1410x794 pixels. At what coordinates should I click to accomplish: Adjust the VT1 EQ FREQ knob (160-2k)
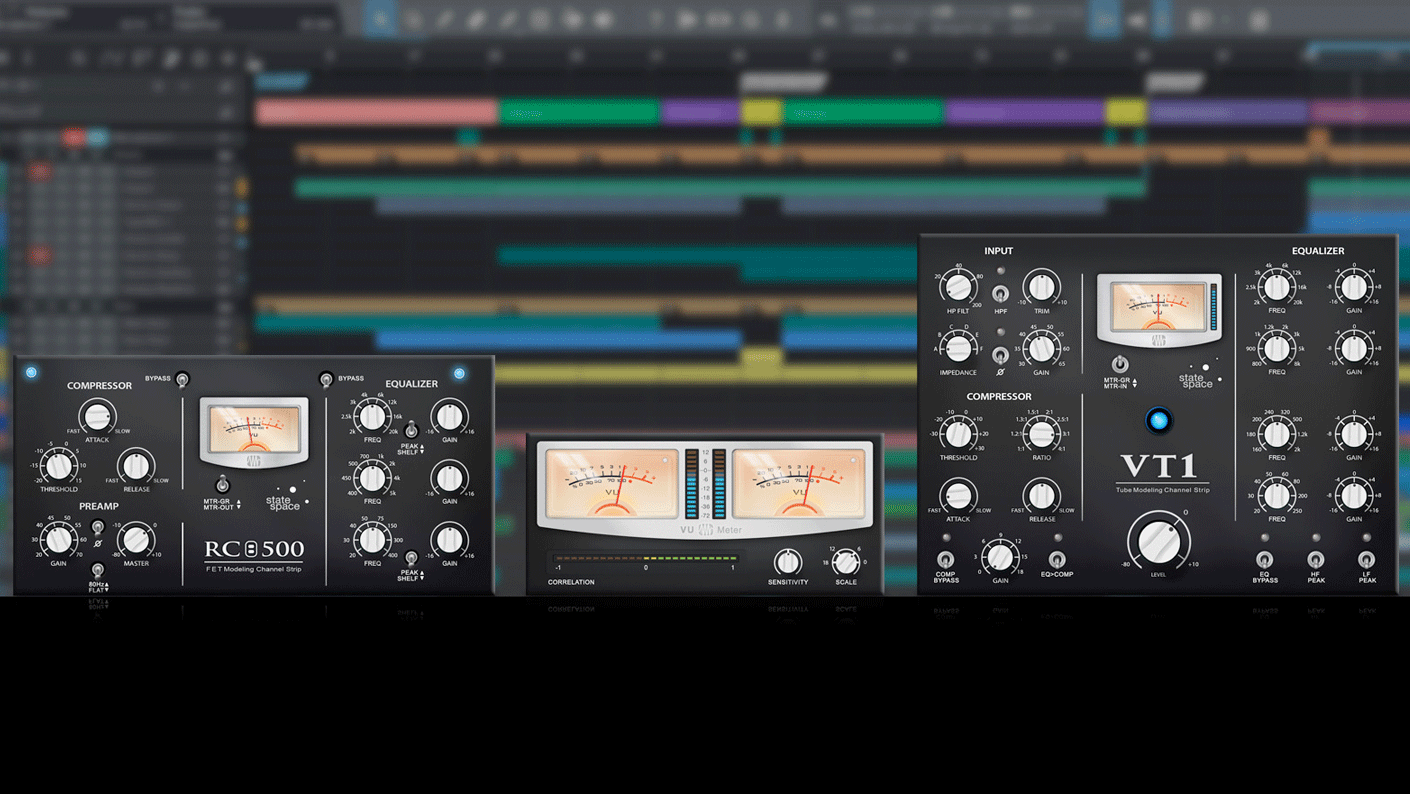[x=1277, y=433]
